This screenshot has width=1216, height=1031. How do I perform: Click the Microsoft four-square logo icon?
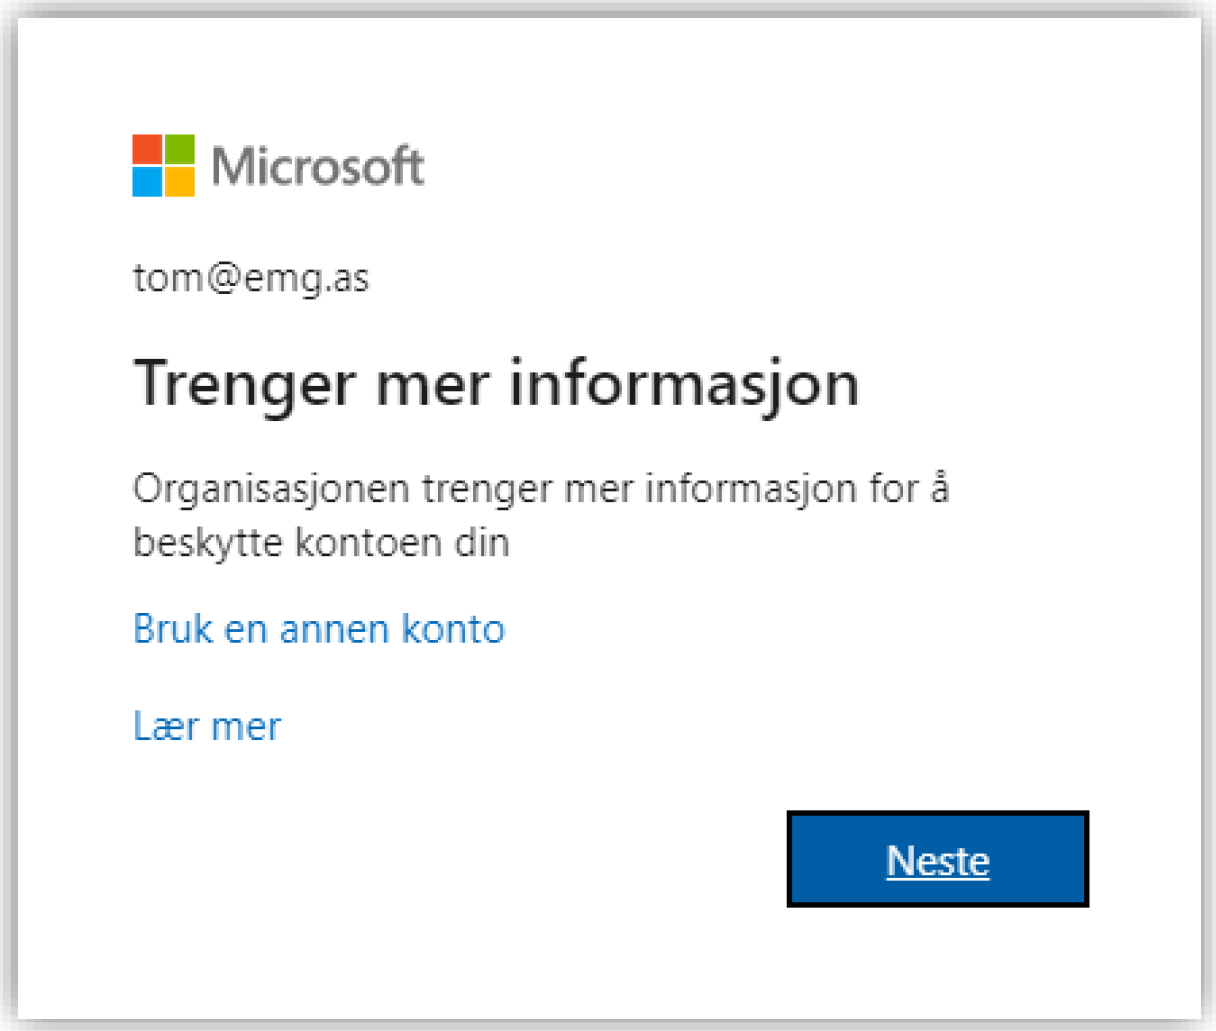tap(163, 165)
